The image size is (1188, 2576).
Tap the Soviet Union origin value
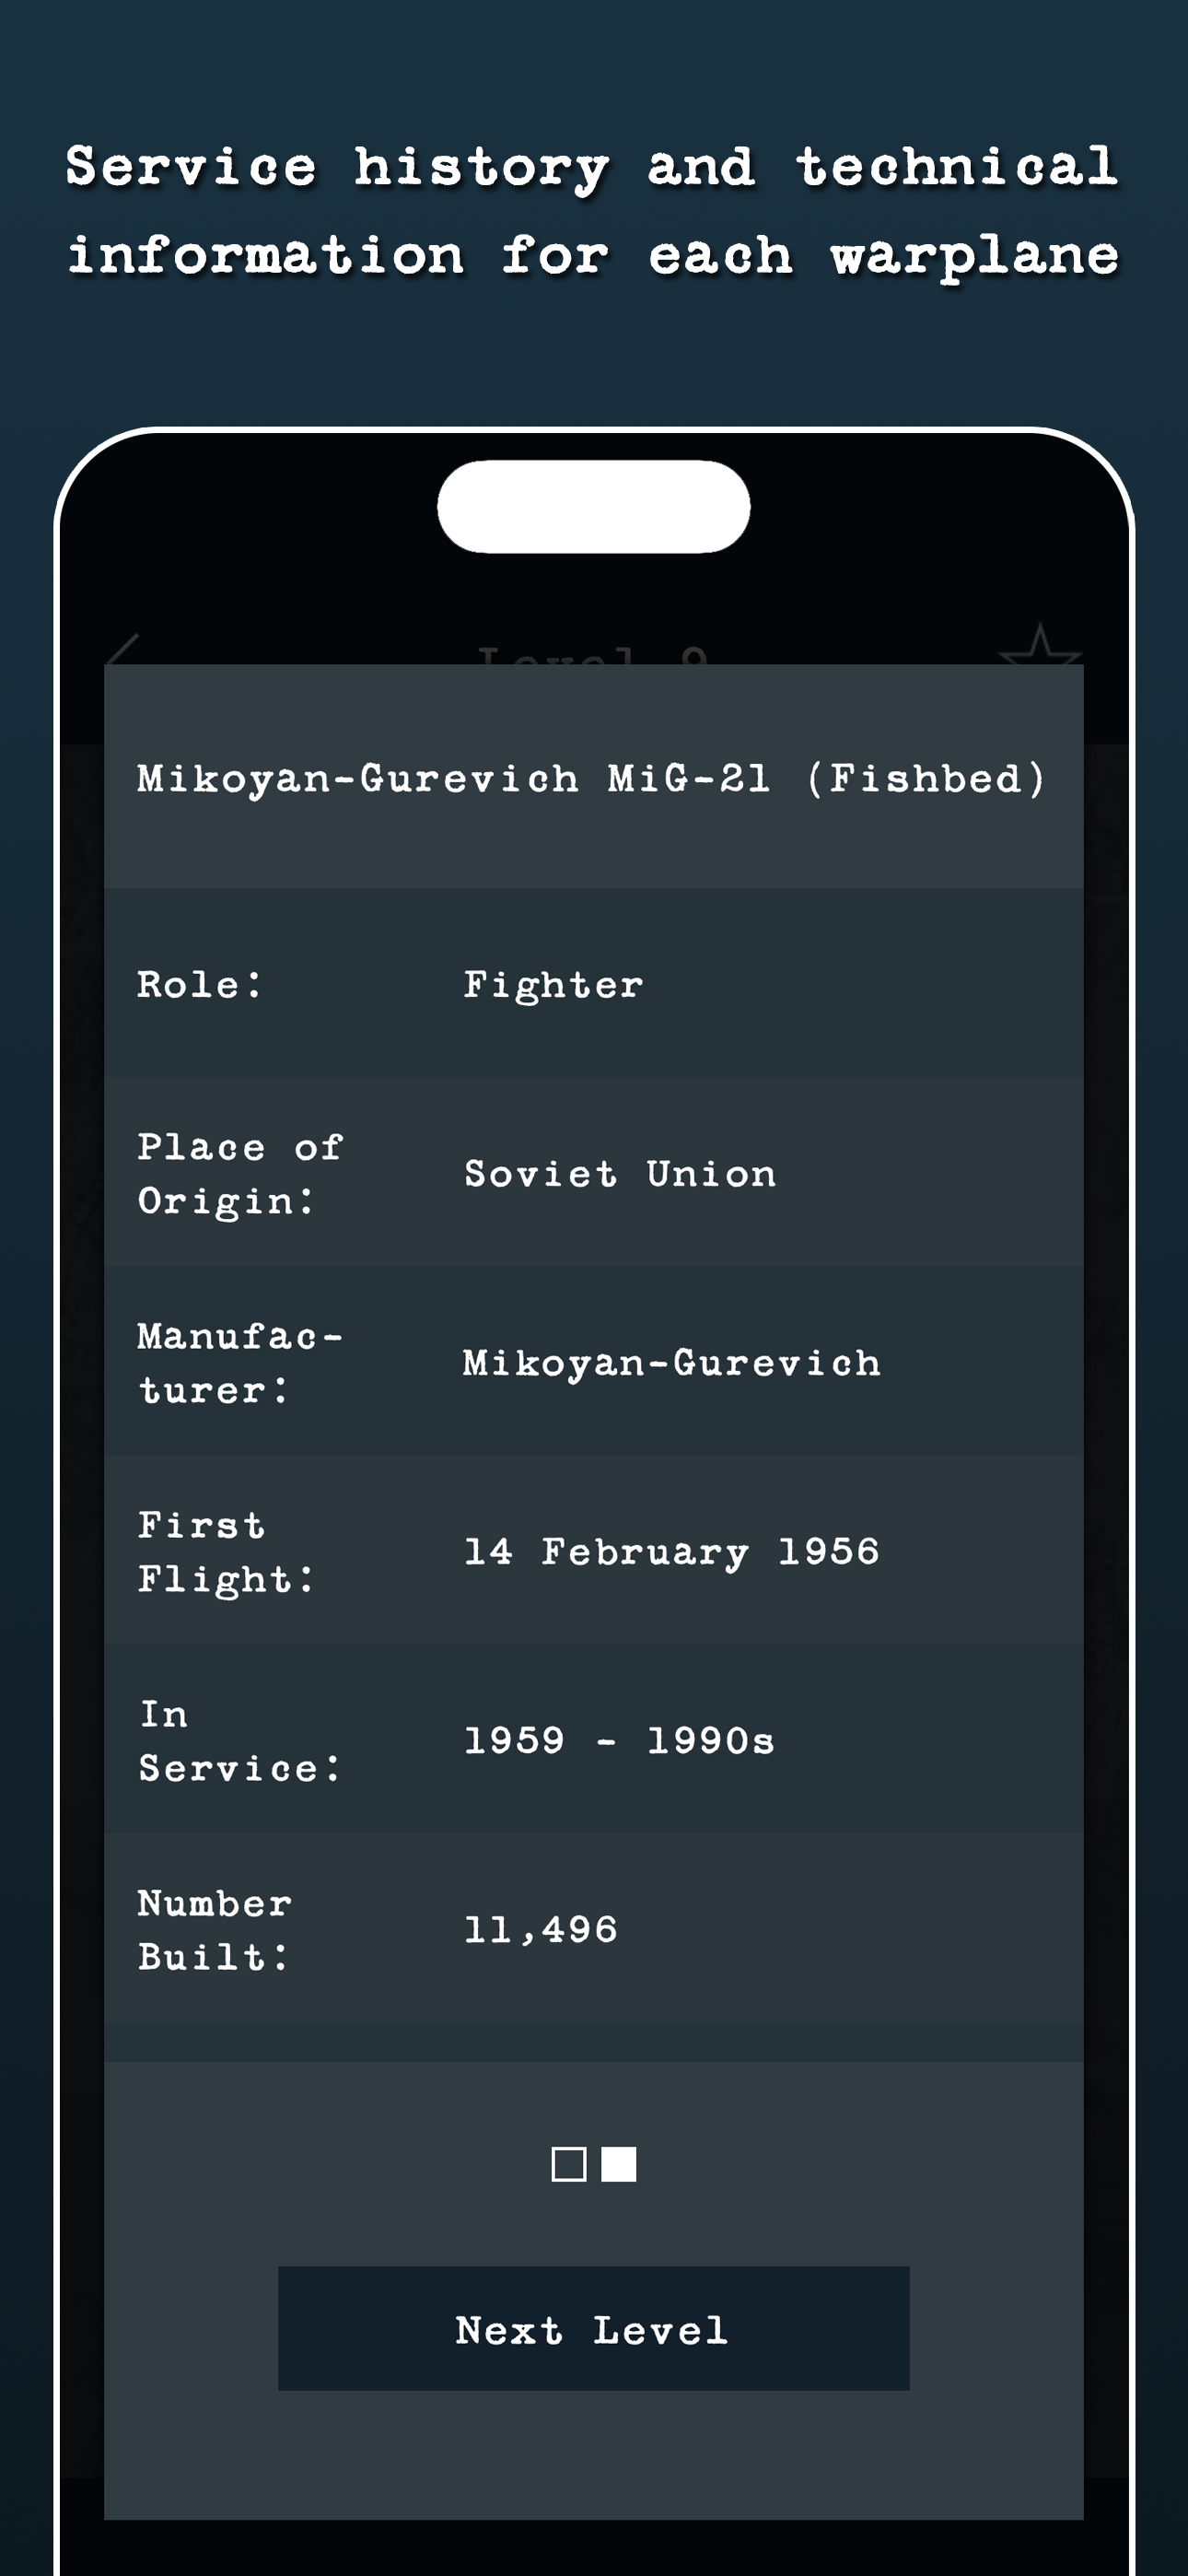click(620, 1173)
